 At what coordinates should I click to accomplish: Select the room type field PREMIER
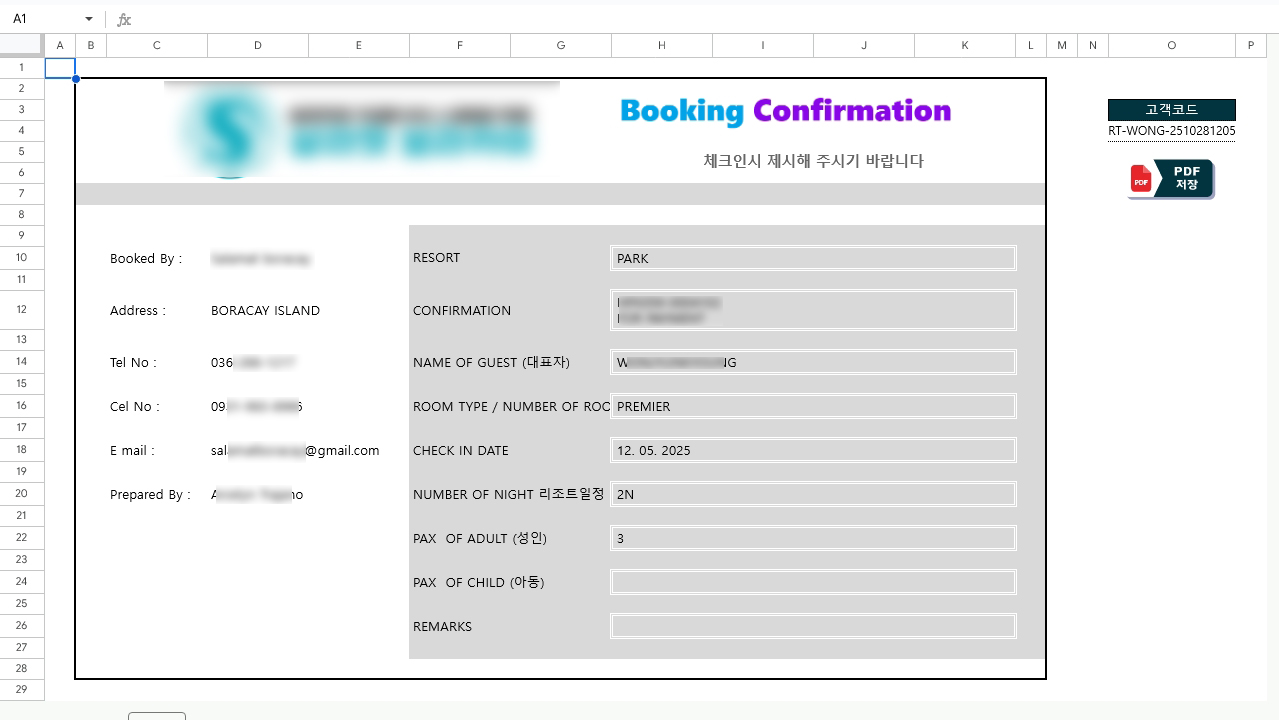click(x=813, y=406)
